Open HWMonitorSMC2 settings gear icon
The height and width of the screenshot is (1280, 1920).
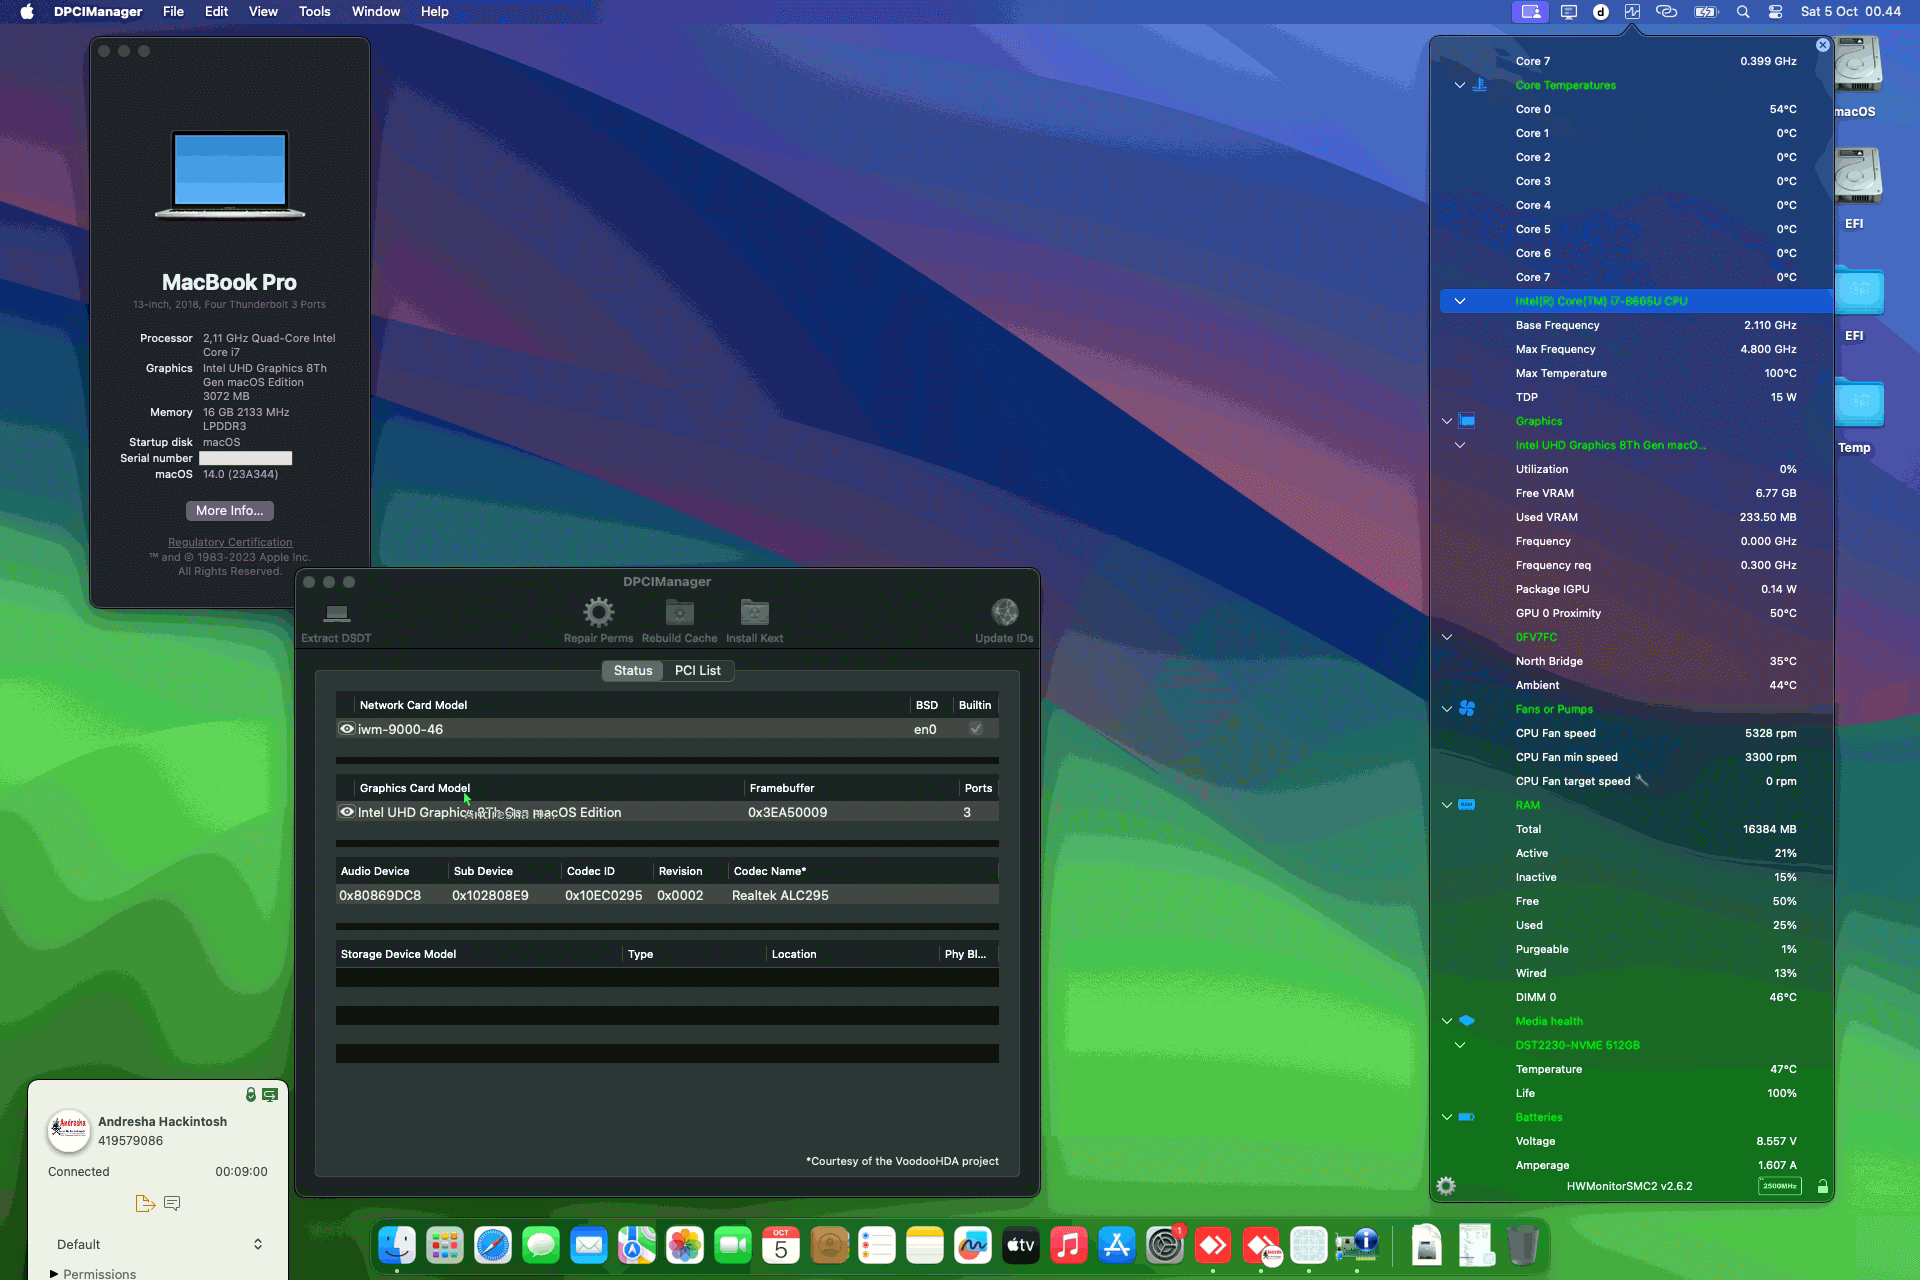coord(1446,1186)
